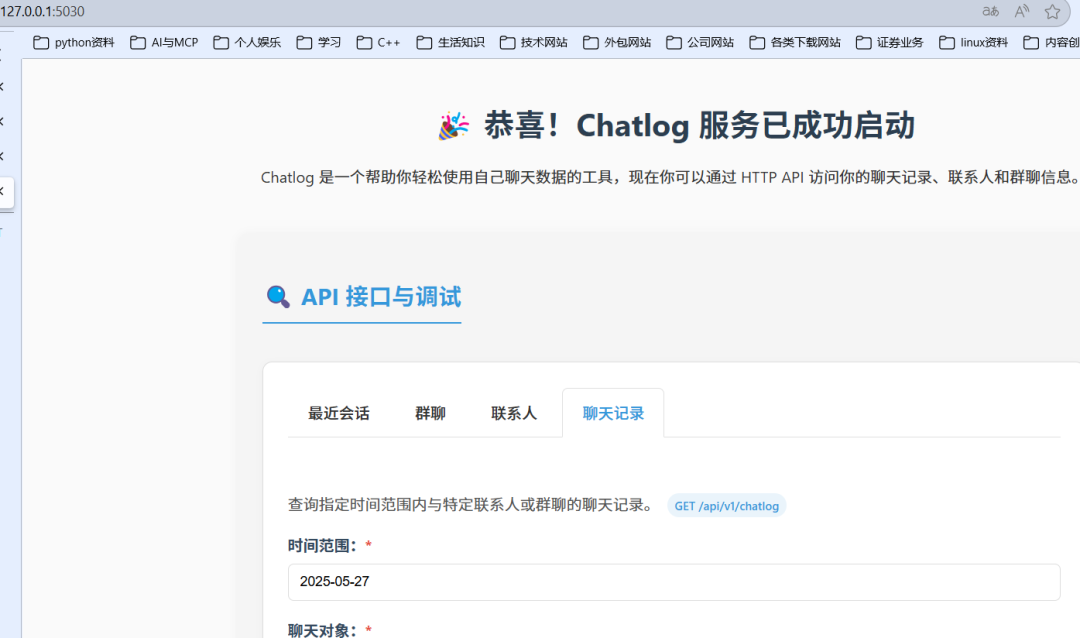Image resolution: width=1080 pixels, height=638 pixels.
Task: Click the 时间范围 field label
Action: click(x=330, y=546)
